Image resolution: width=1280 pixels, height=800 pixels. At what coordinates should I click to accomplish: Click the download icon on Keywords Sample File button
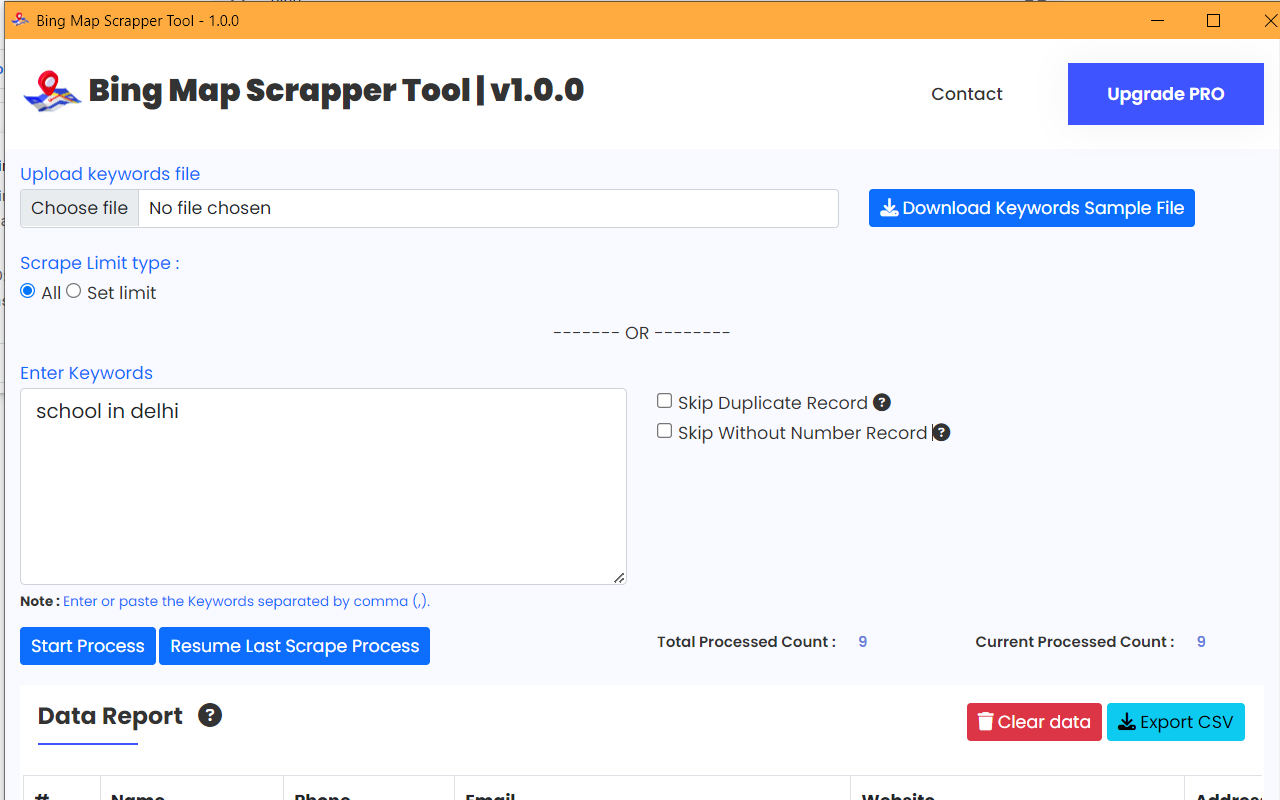pos(889,208)
